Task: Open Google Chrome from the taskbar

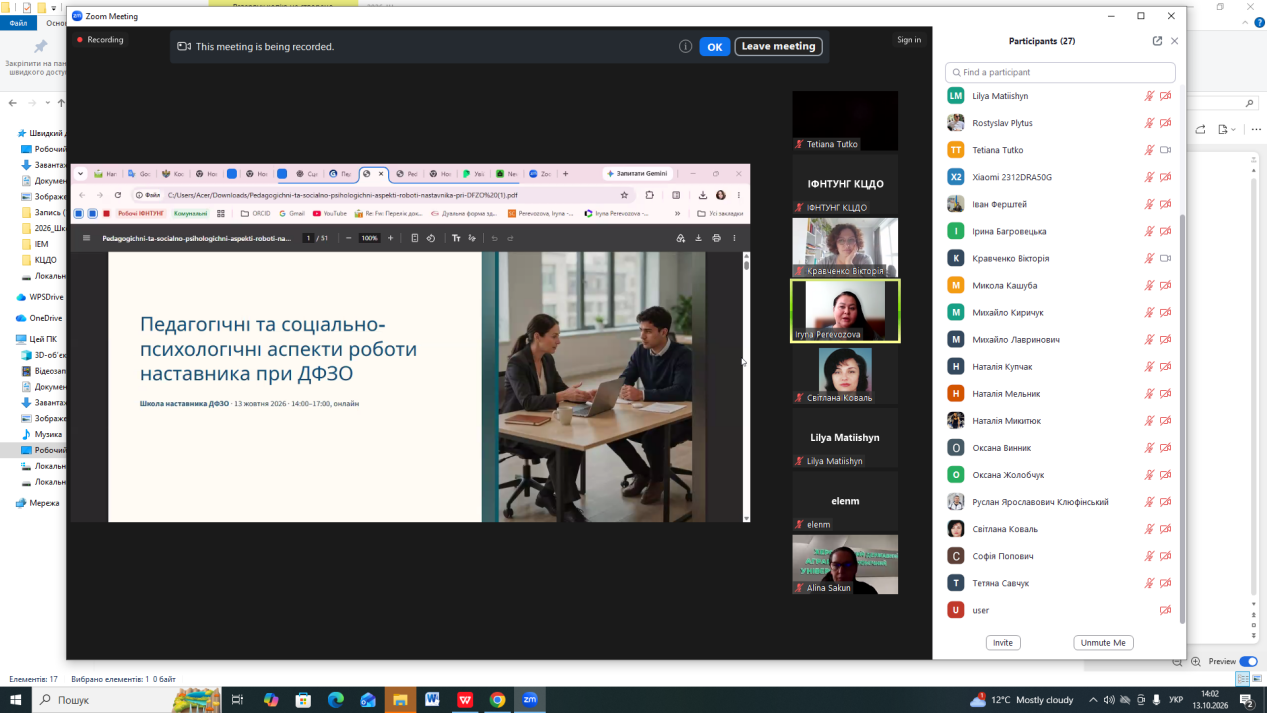Action: 497,700
